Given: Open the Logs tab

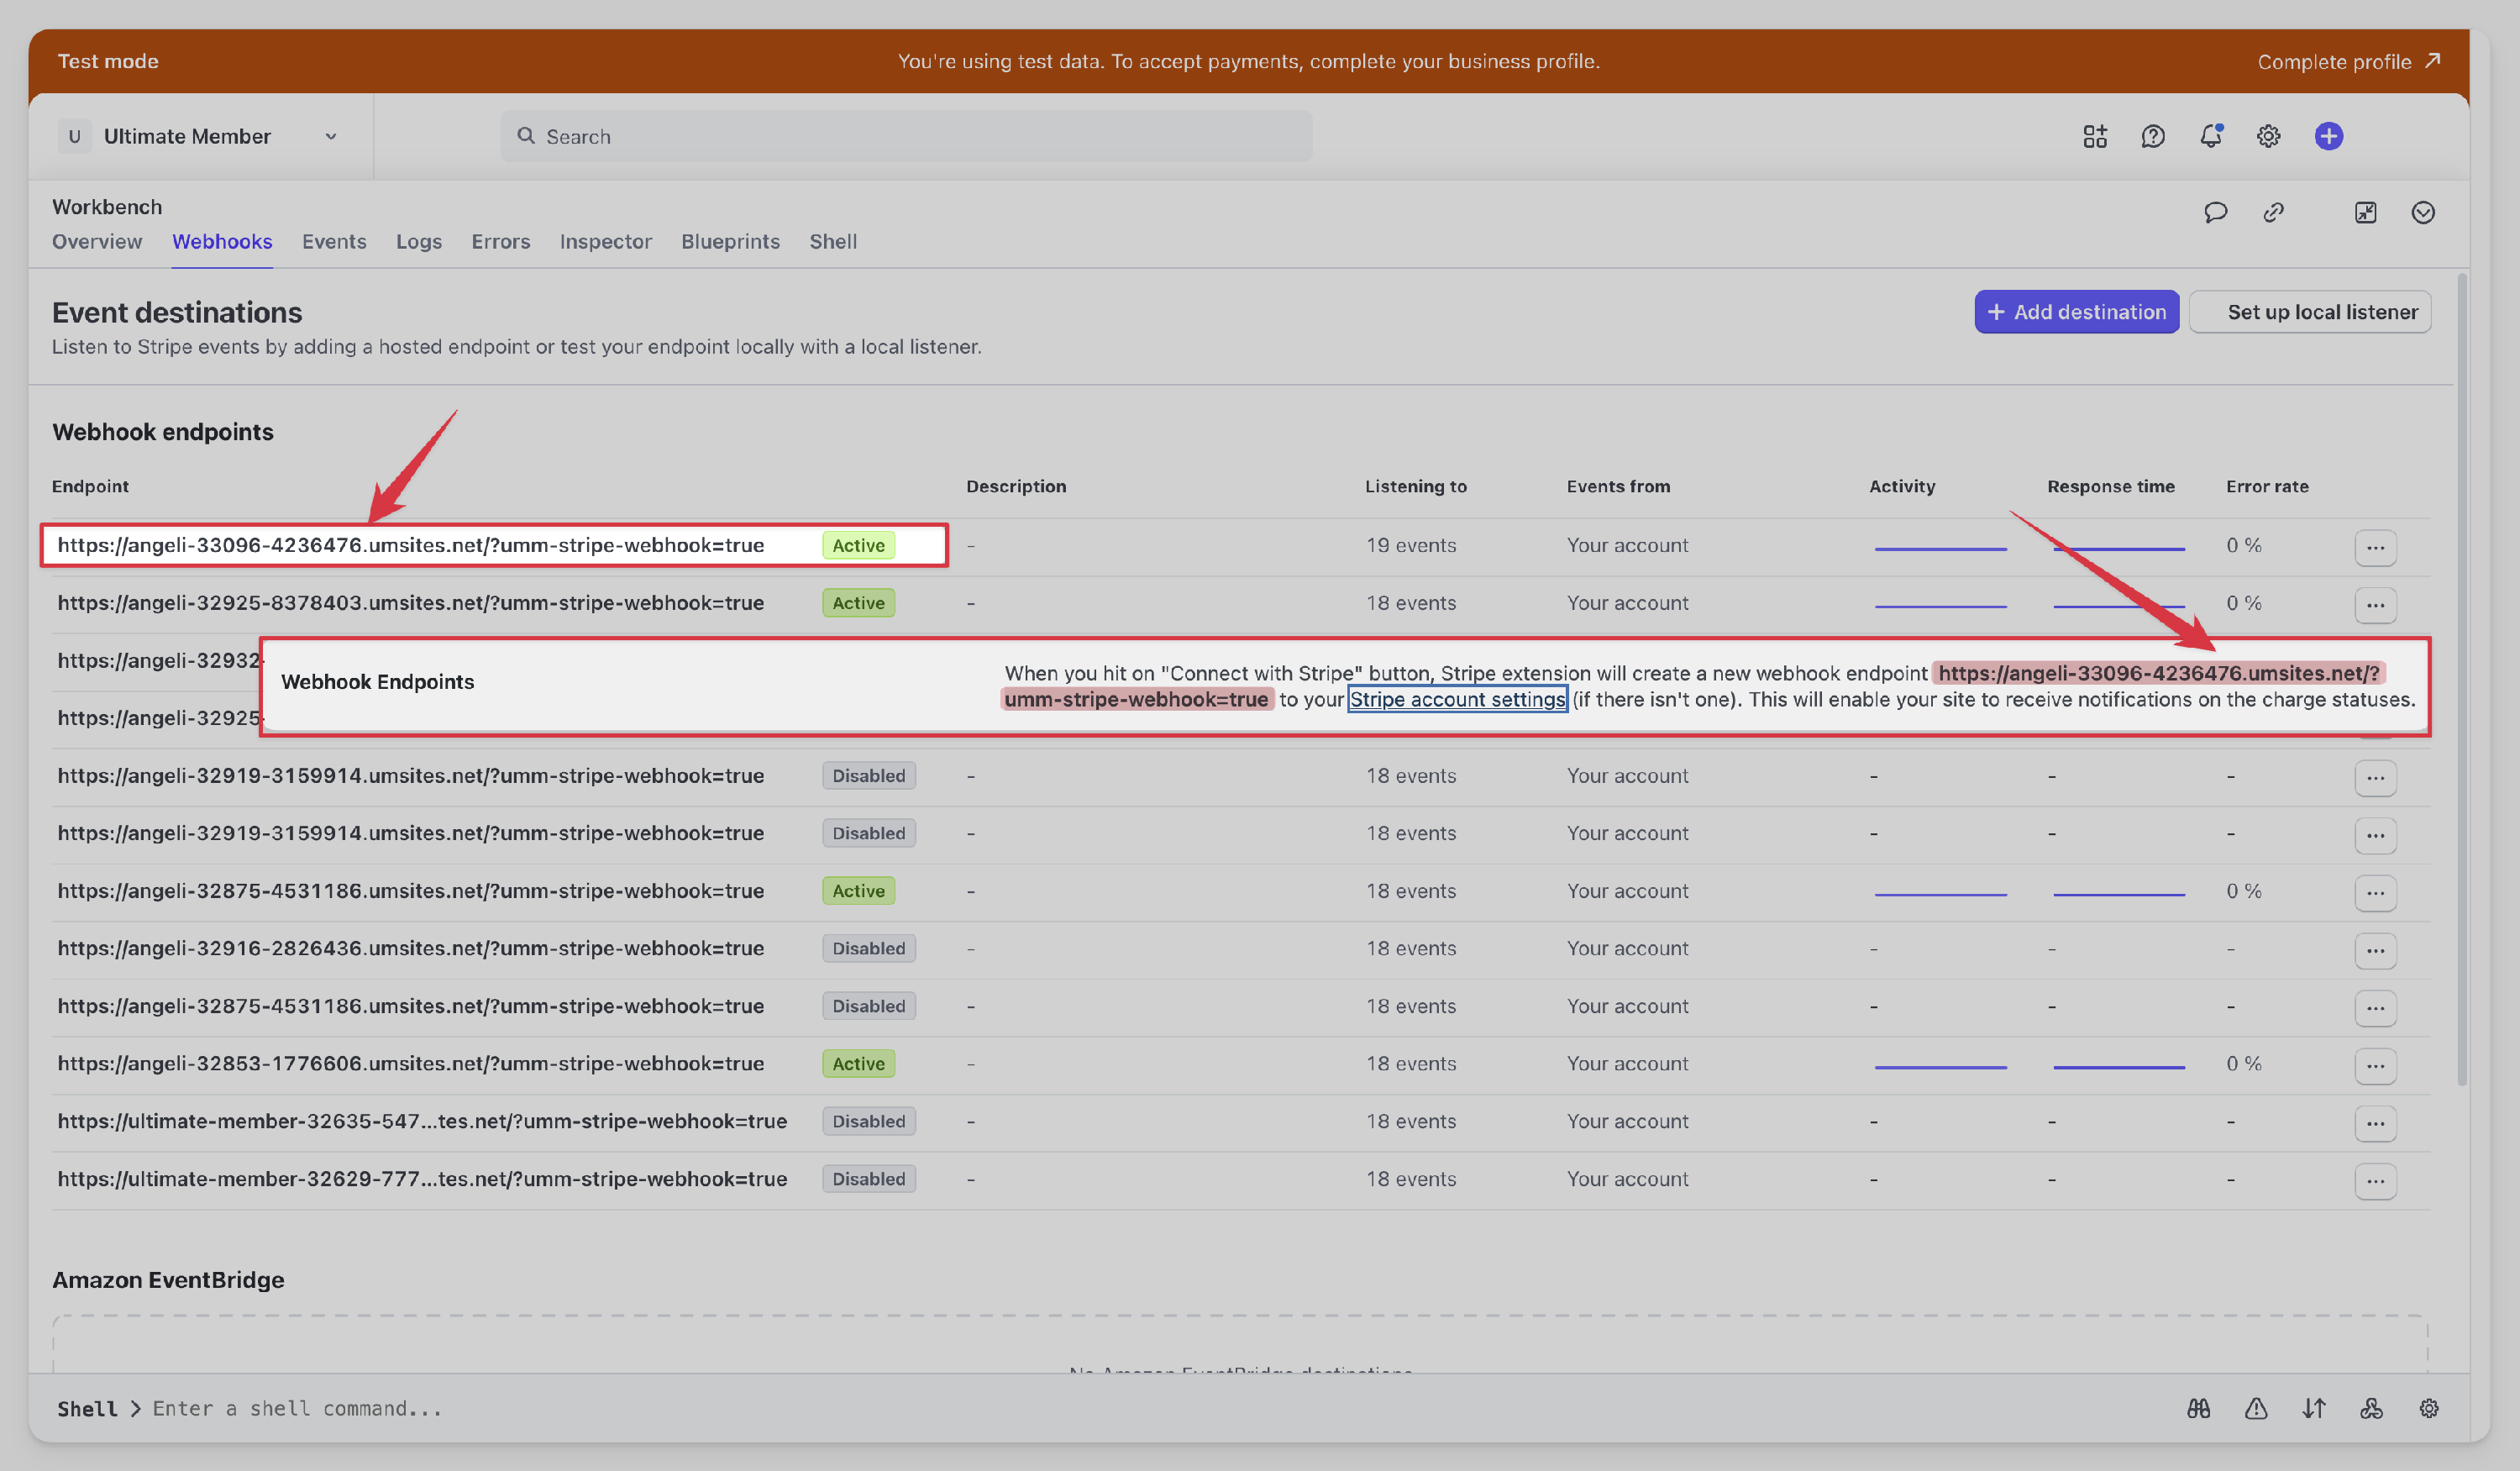Looking at the screenshot, I should tap(419, 241).
